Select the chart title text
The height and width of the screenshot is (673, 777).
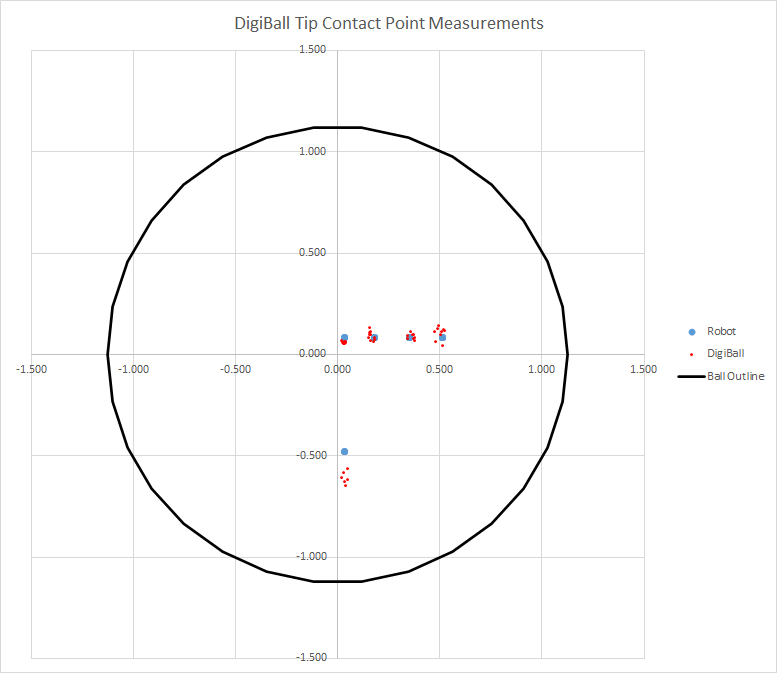point(388,23)
